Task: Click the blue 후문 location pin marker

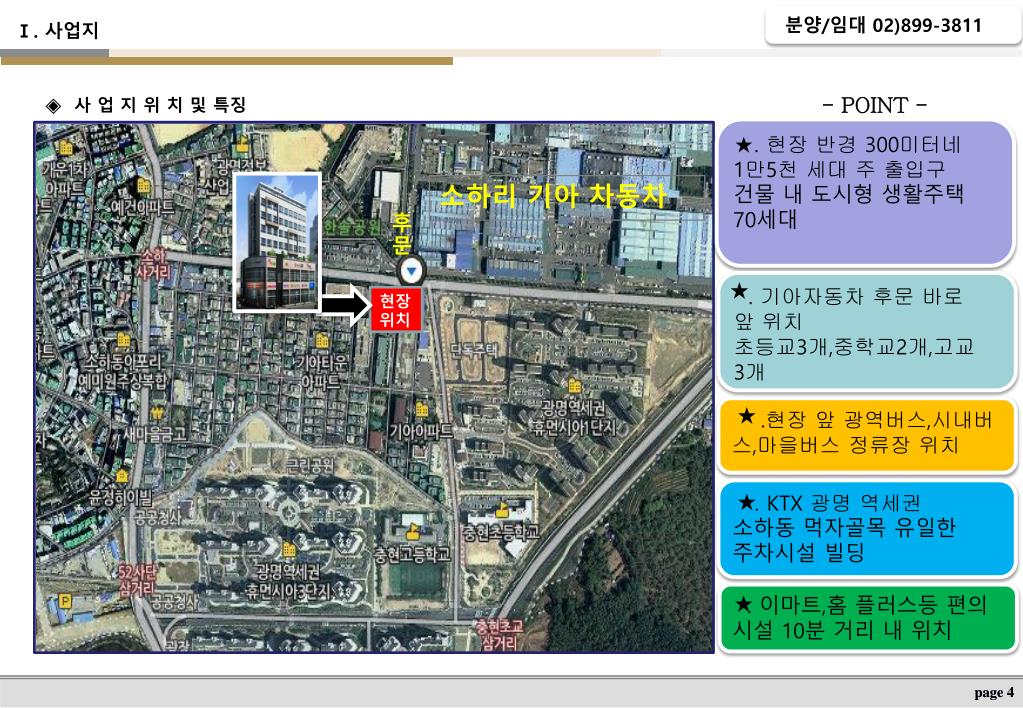Action: pyautogui.click(x=412, y=270)
